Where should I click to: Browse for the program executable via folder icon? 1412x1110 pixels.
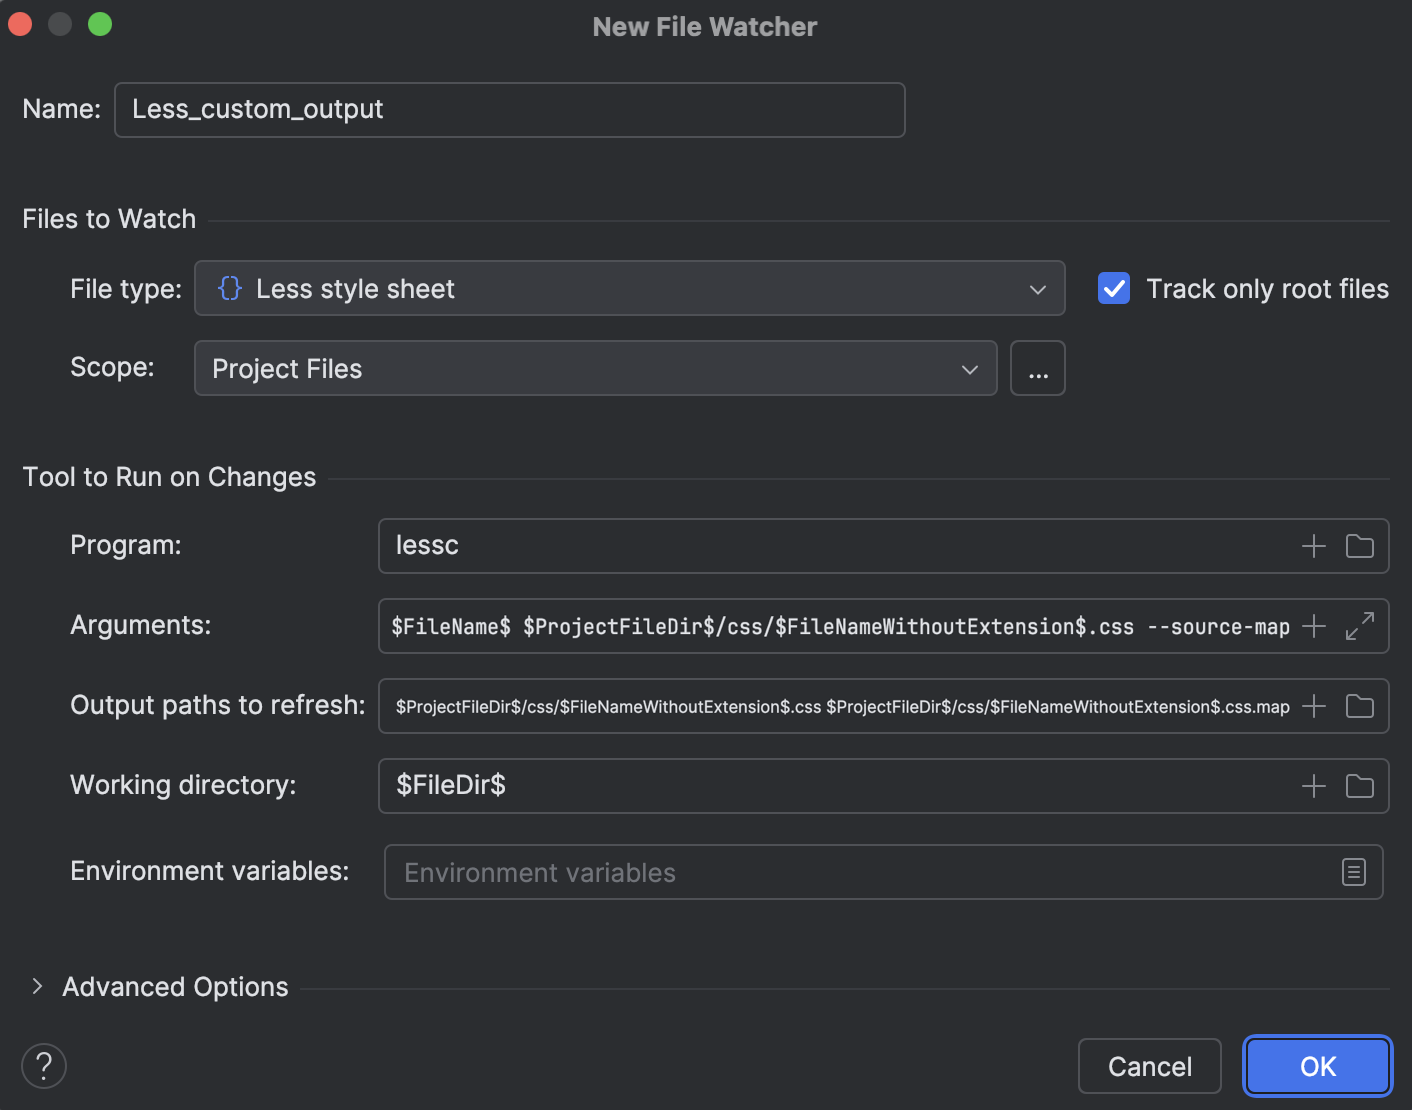(1359, 546)
